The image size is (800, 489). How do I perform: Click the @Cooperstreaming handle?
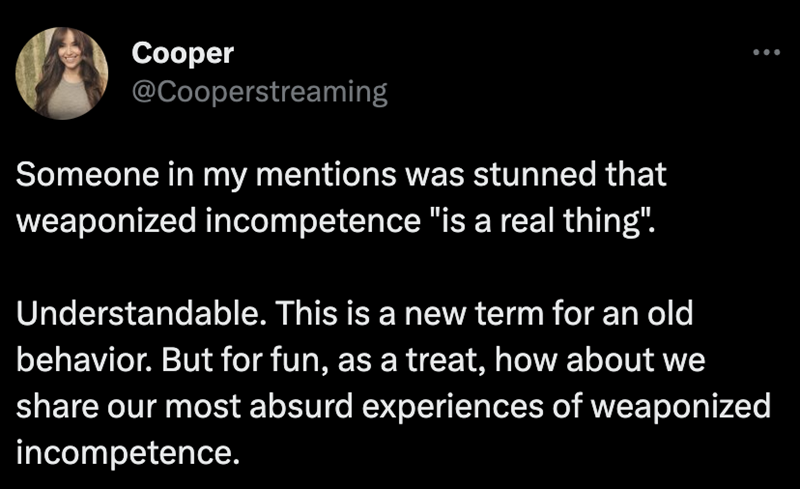click(x=259, y=92)
